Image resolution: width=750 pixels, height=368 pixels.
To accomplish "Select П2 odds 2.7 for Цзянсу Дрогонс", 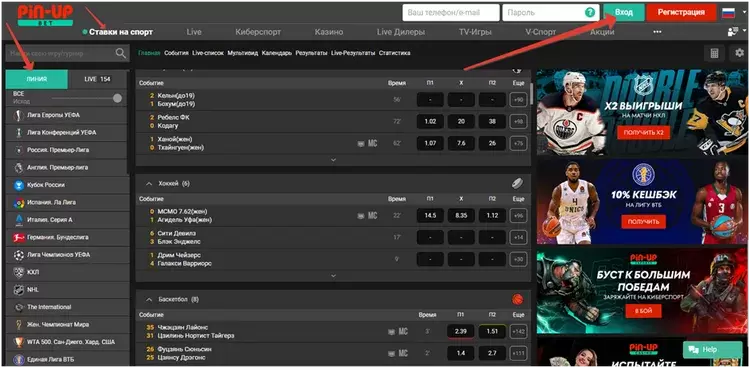I will [492, 353].
